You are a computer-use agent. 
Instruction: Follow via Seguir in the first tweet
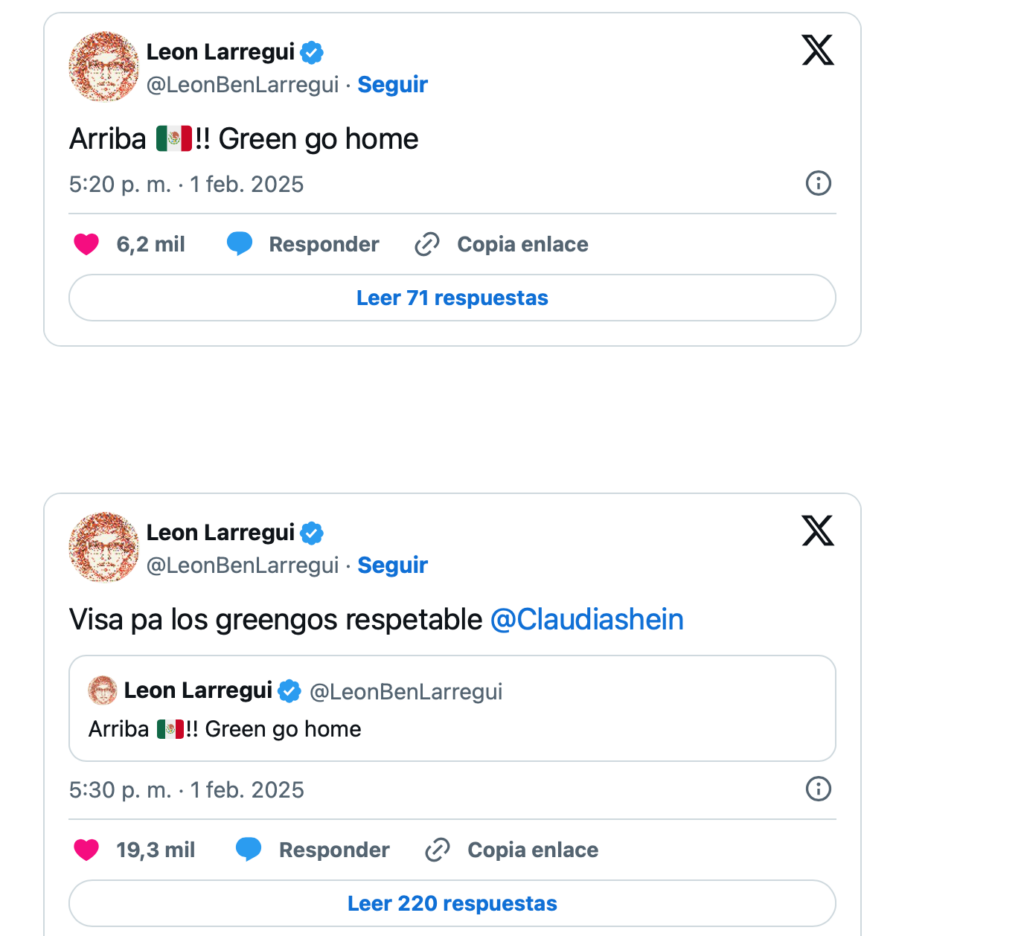pos(392,84)
